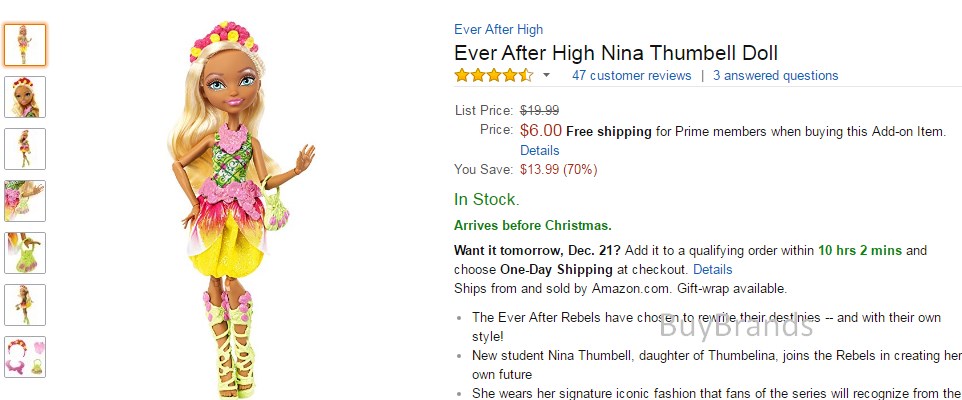Select the sixth doll pose thumbnail

[x=25, y=305]
